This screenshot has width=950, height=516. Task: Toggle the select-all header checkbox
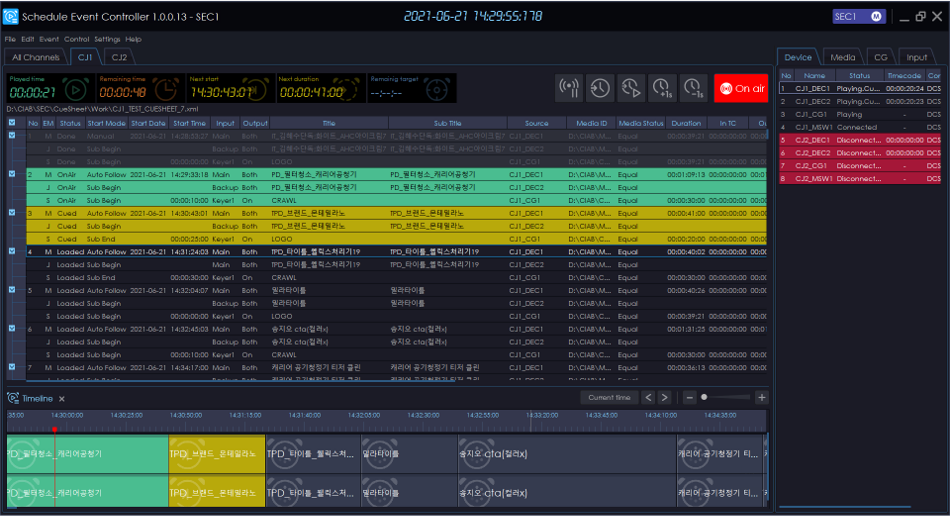click(x=12, y=123)
